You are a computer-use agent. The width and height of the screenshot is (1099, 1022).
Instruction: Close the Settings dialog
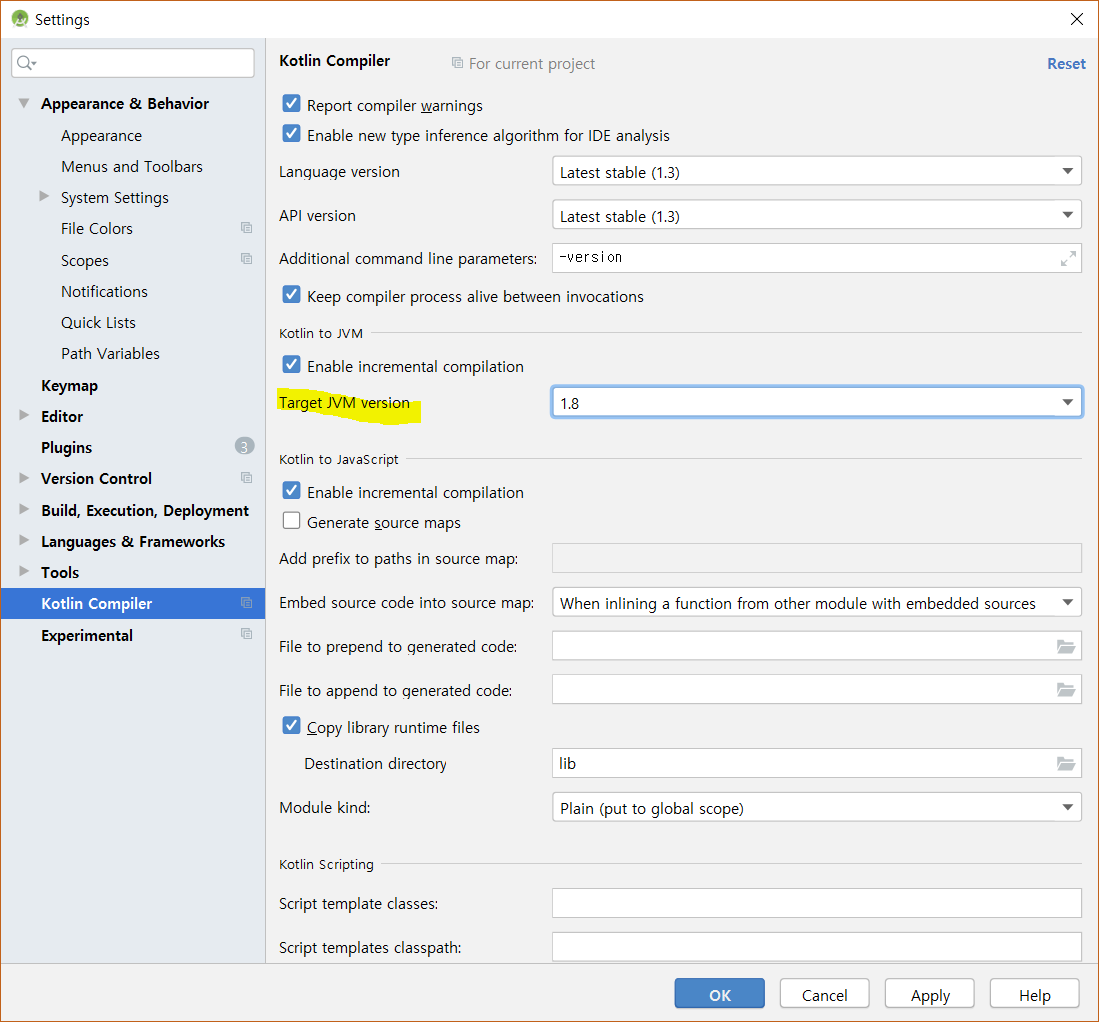(1077, 19)
